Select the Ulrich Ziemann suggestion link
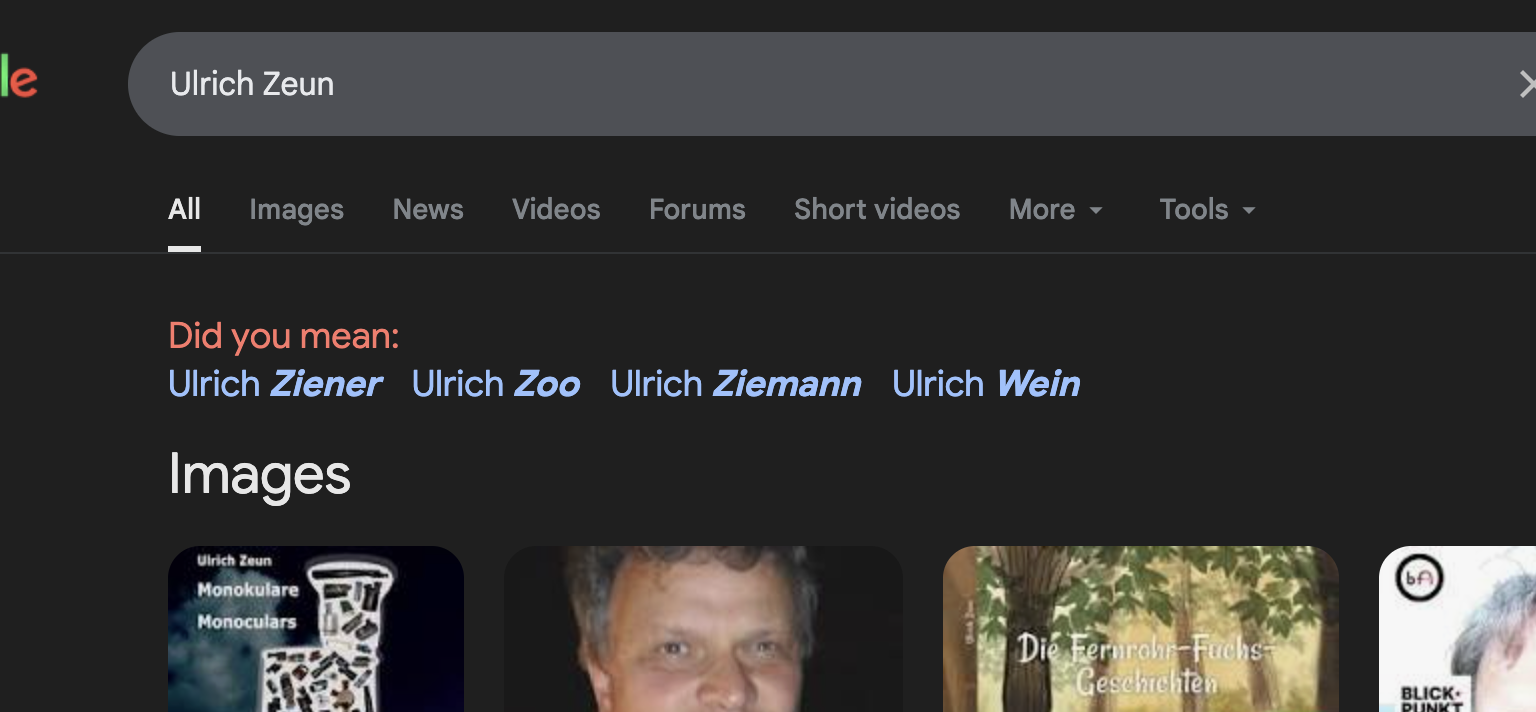 click(736, 384)
